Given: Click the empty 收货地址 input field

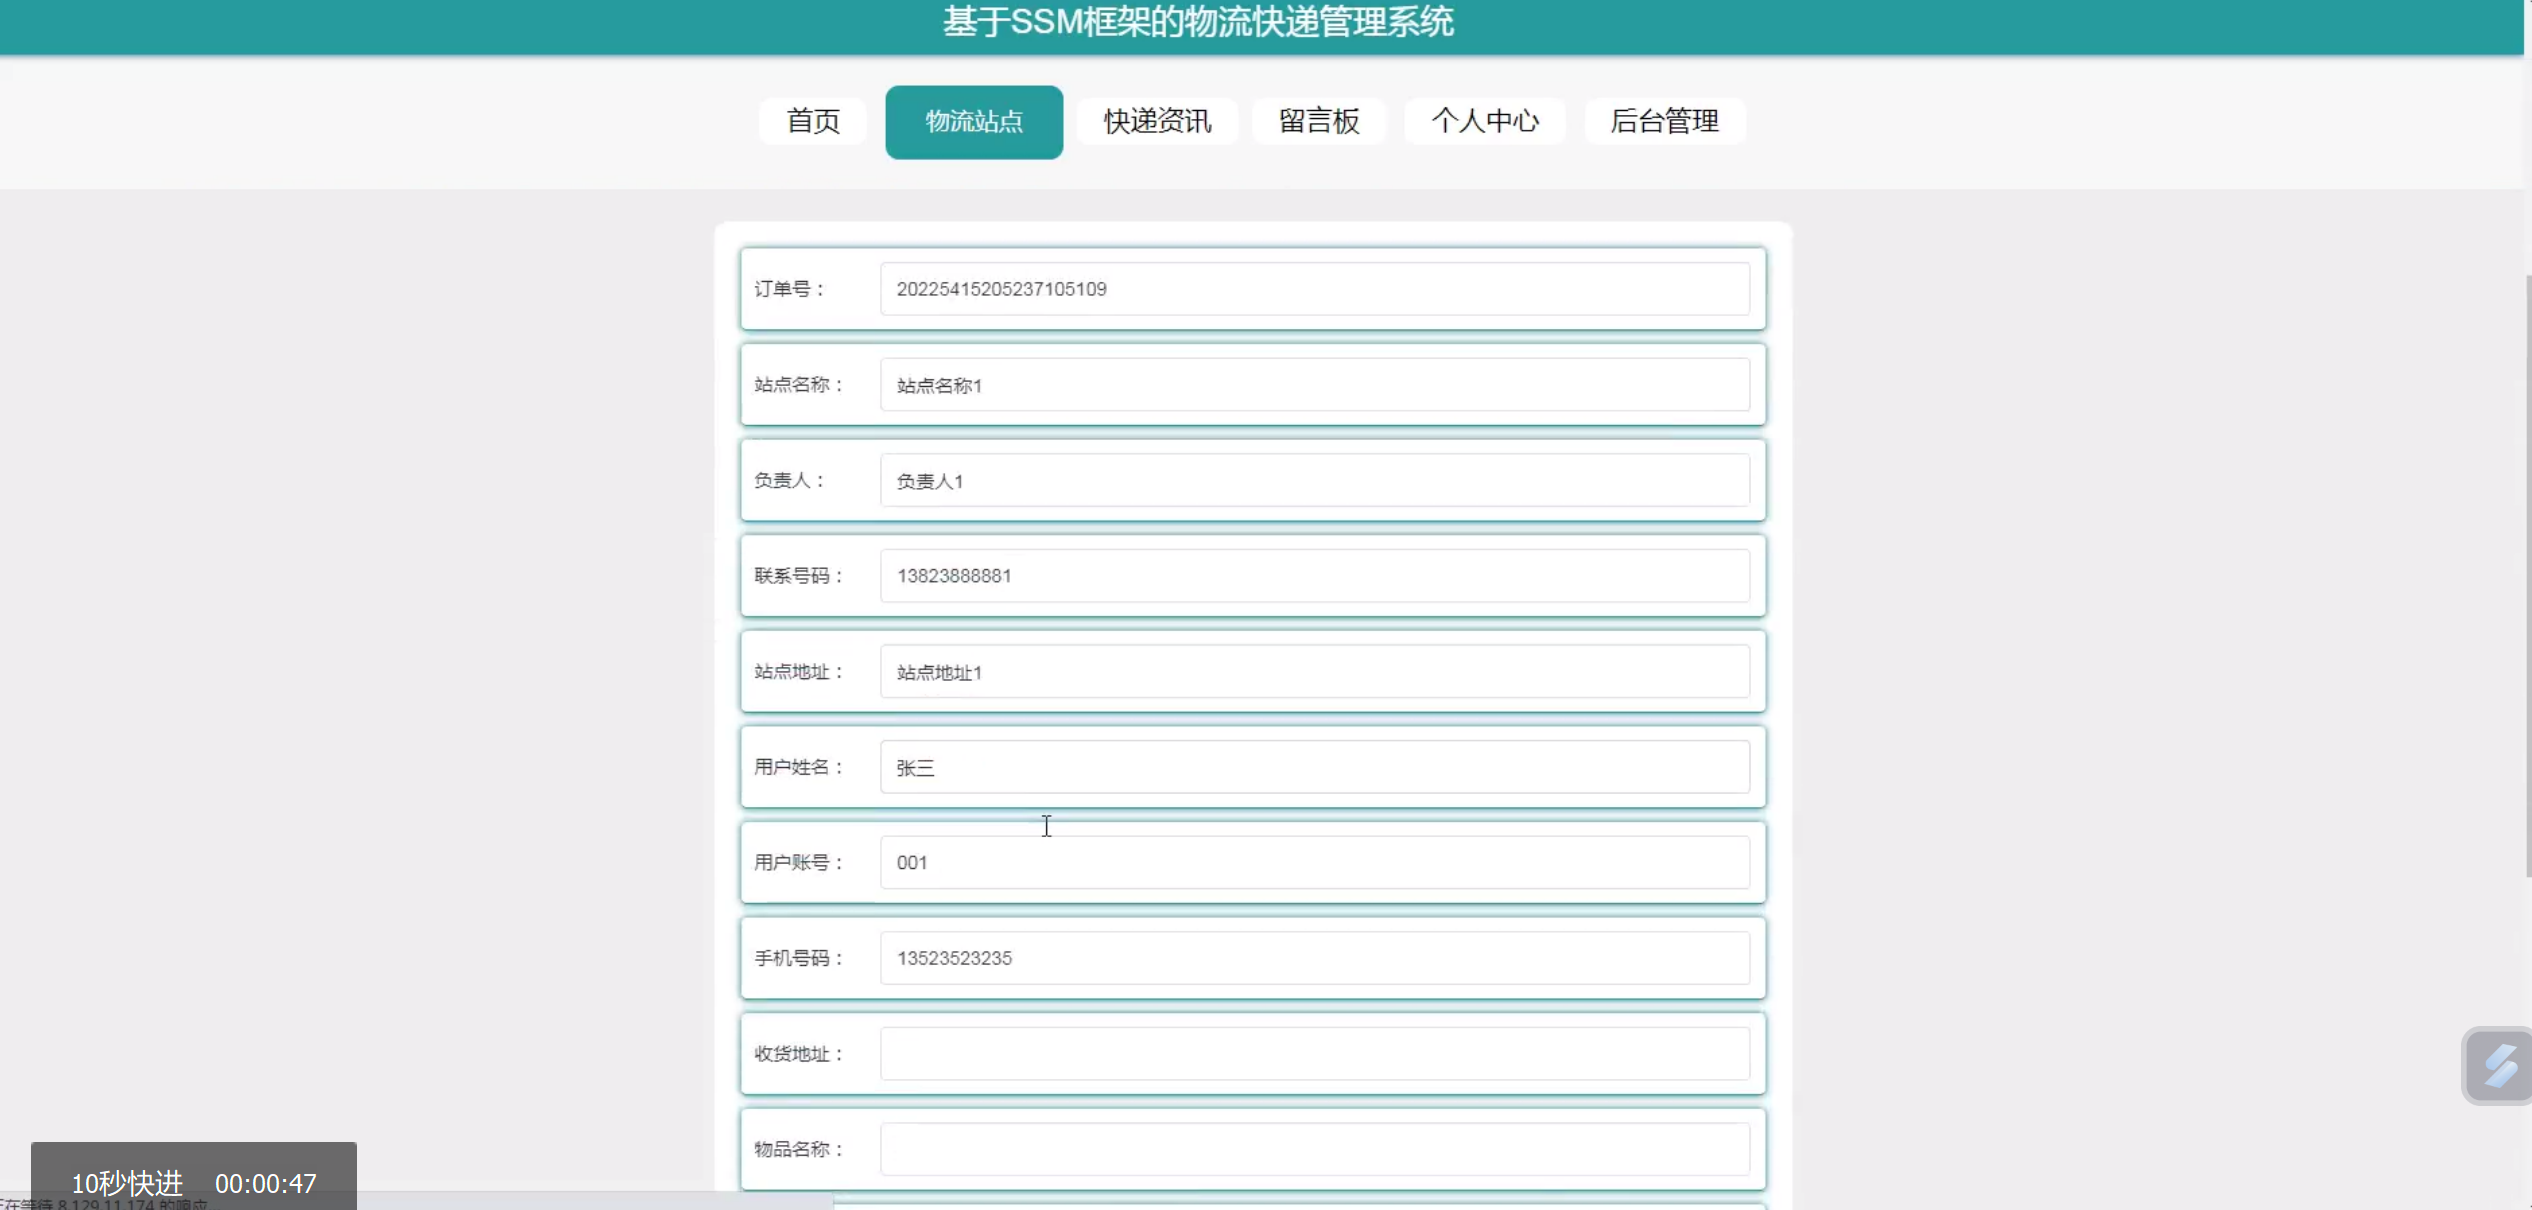Looking at the screenshot, I should (x=1314, y=1054).
